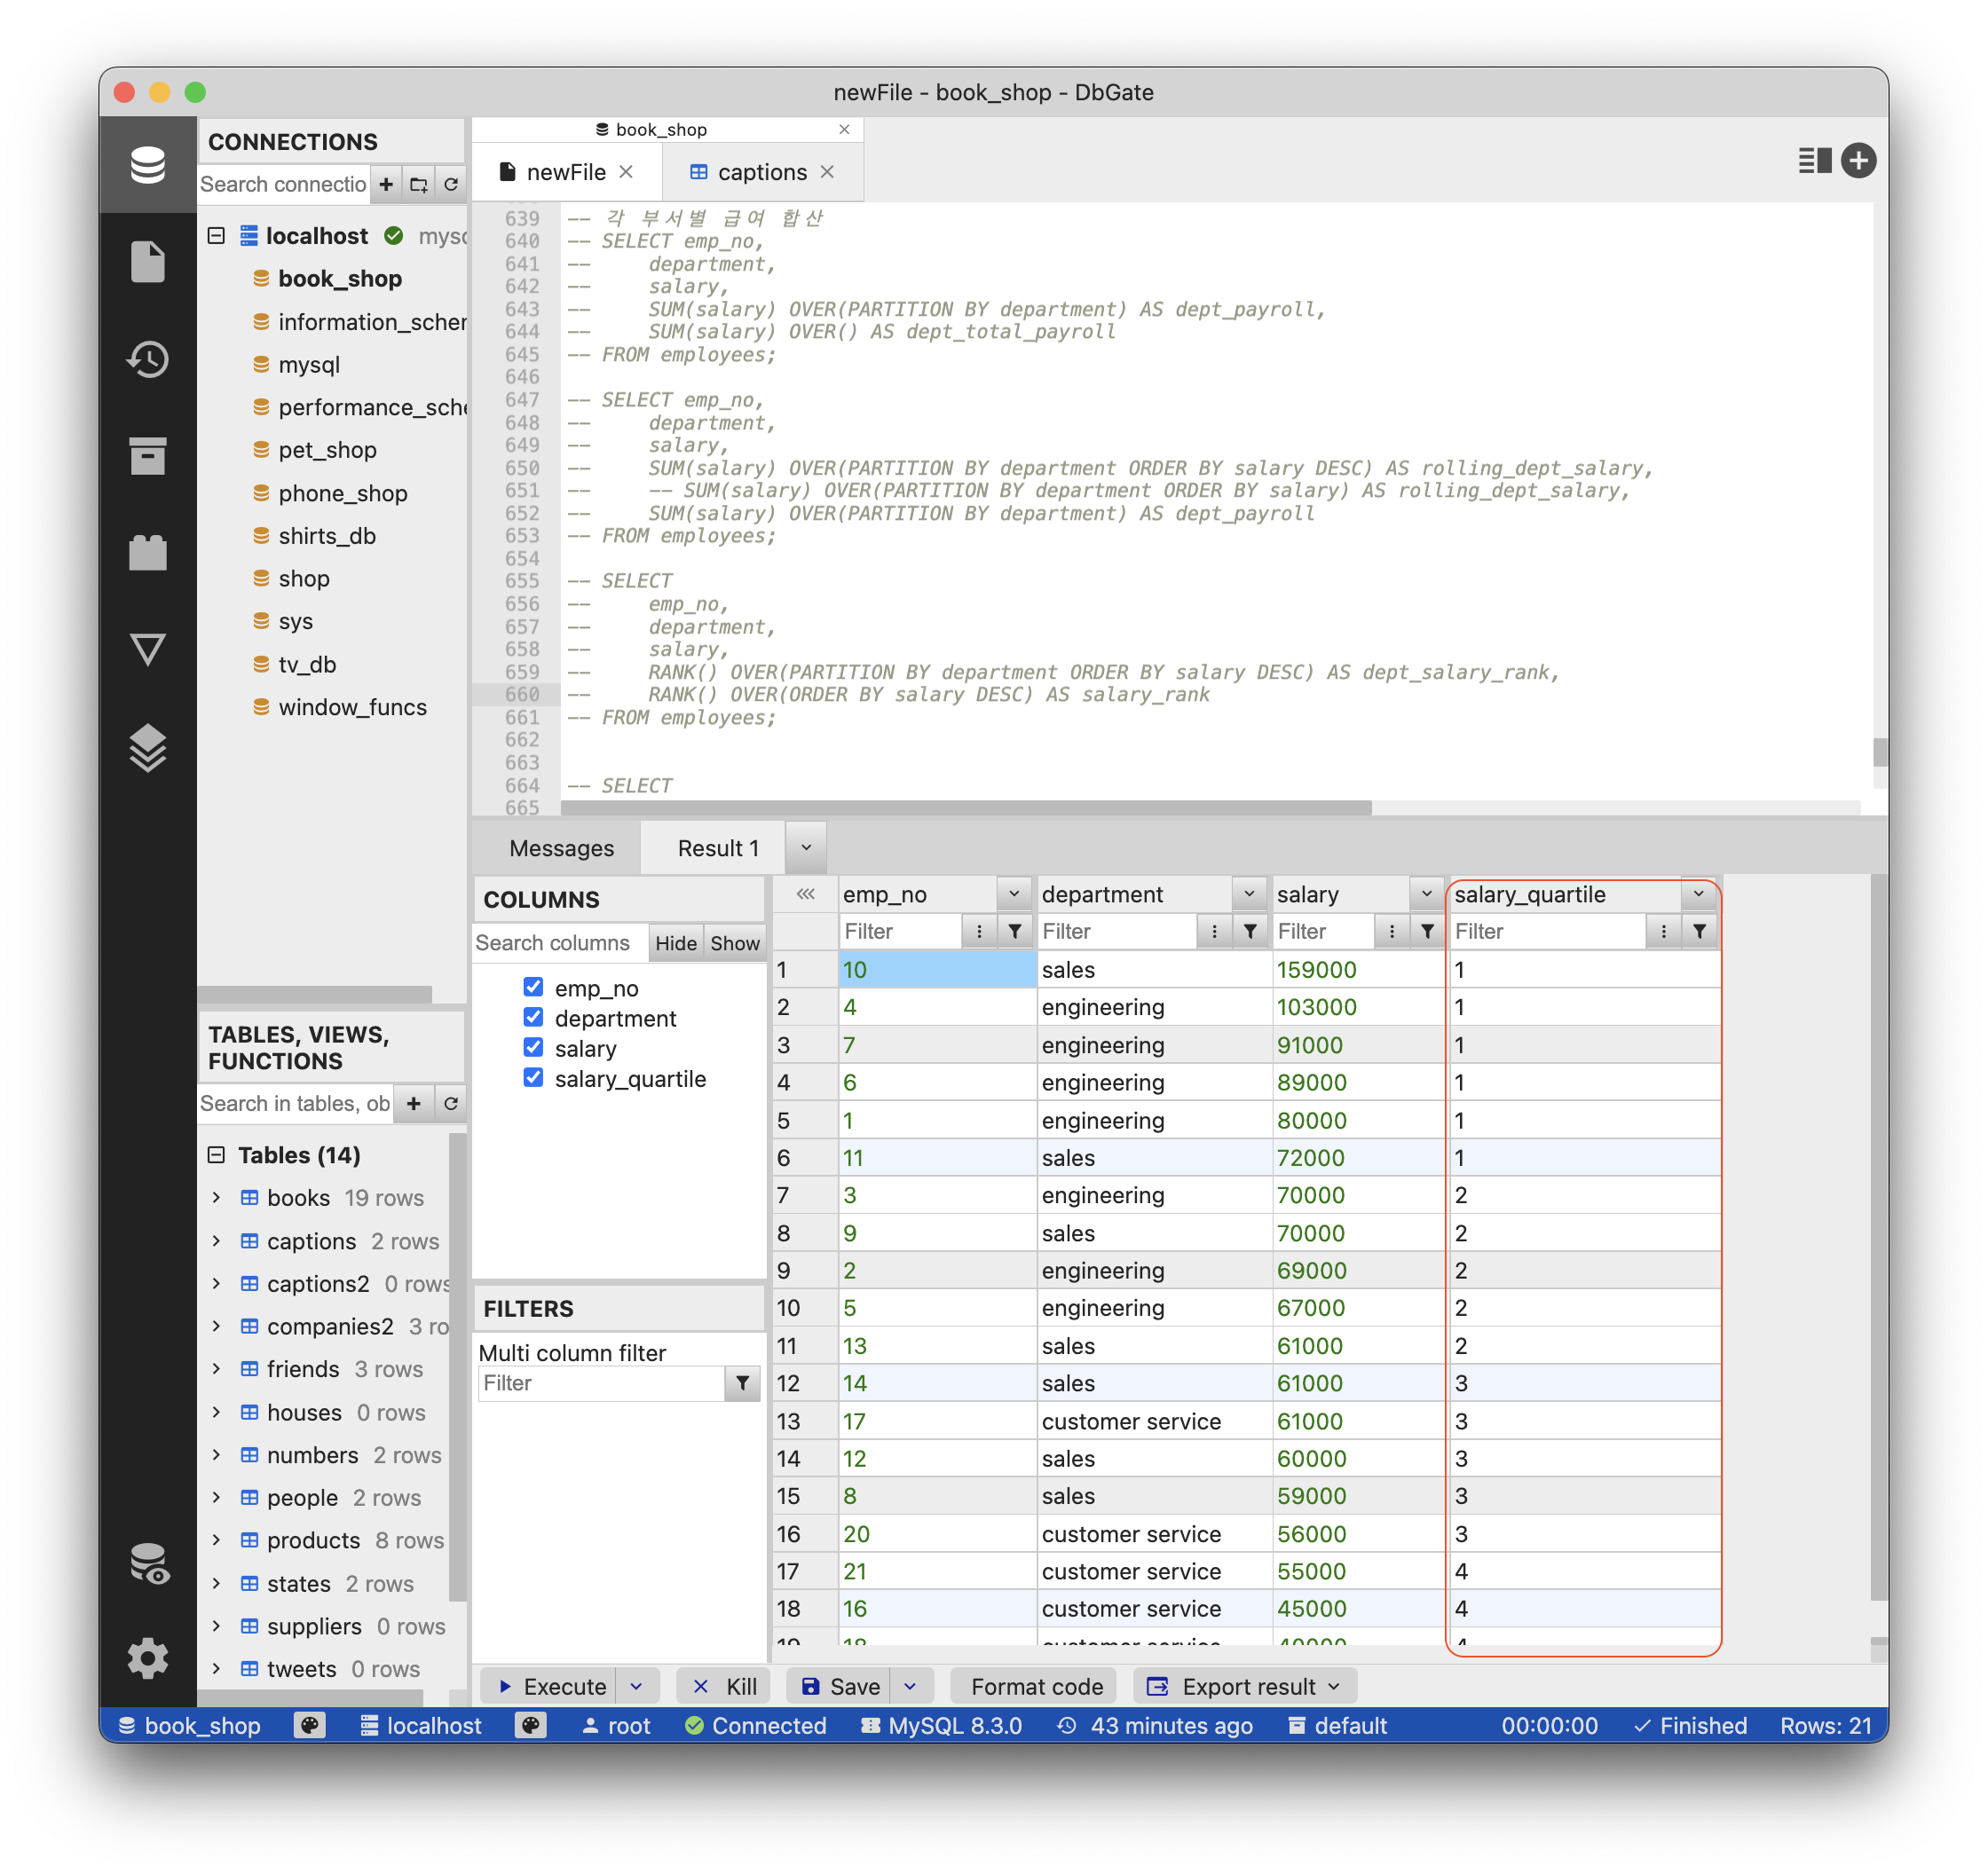Focus the salary column filter field
1988x1874 pixels.
click(x=1323, y=931)
